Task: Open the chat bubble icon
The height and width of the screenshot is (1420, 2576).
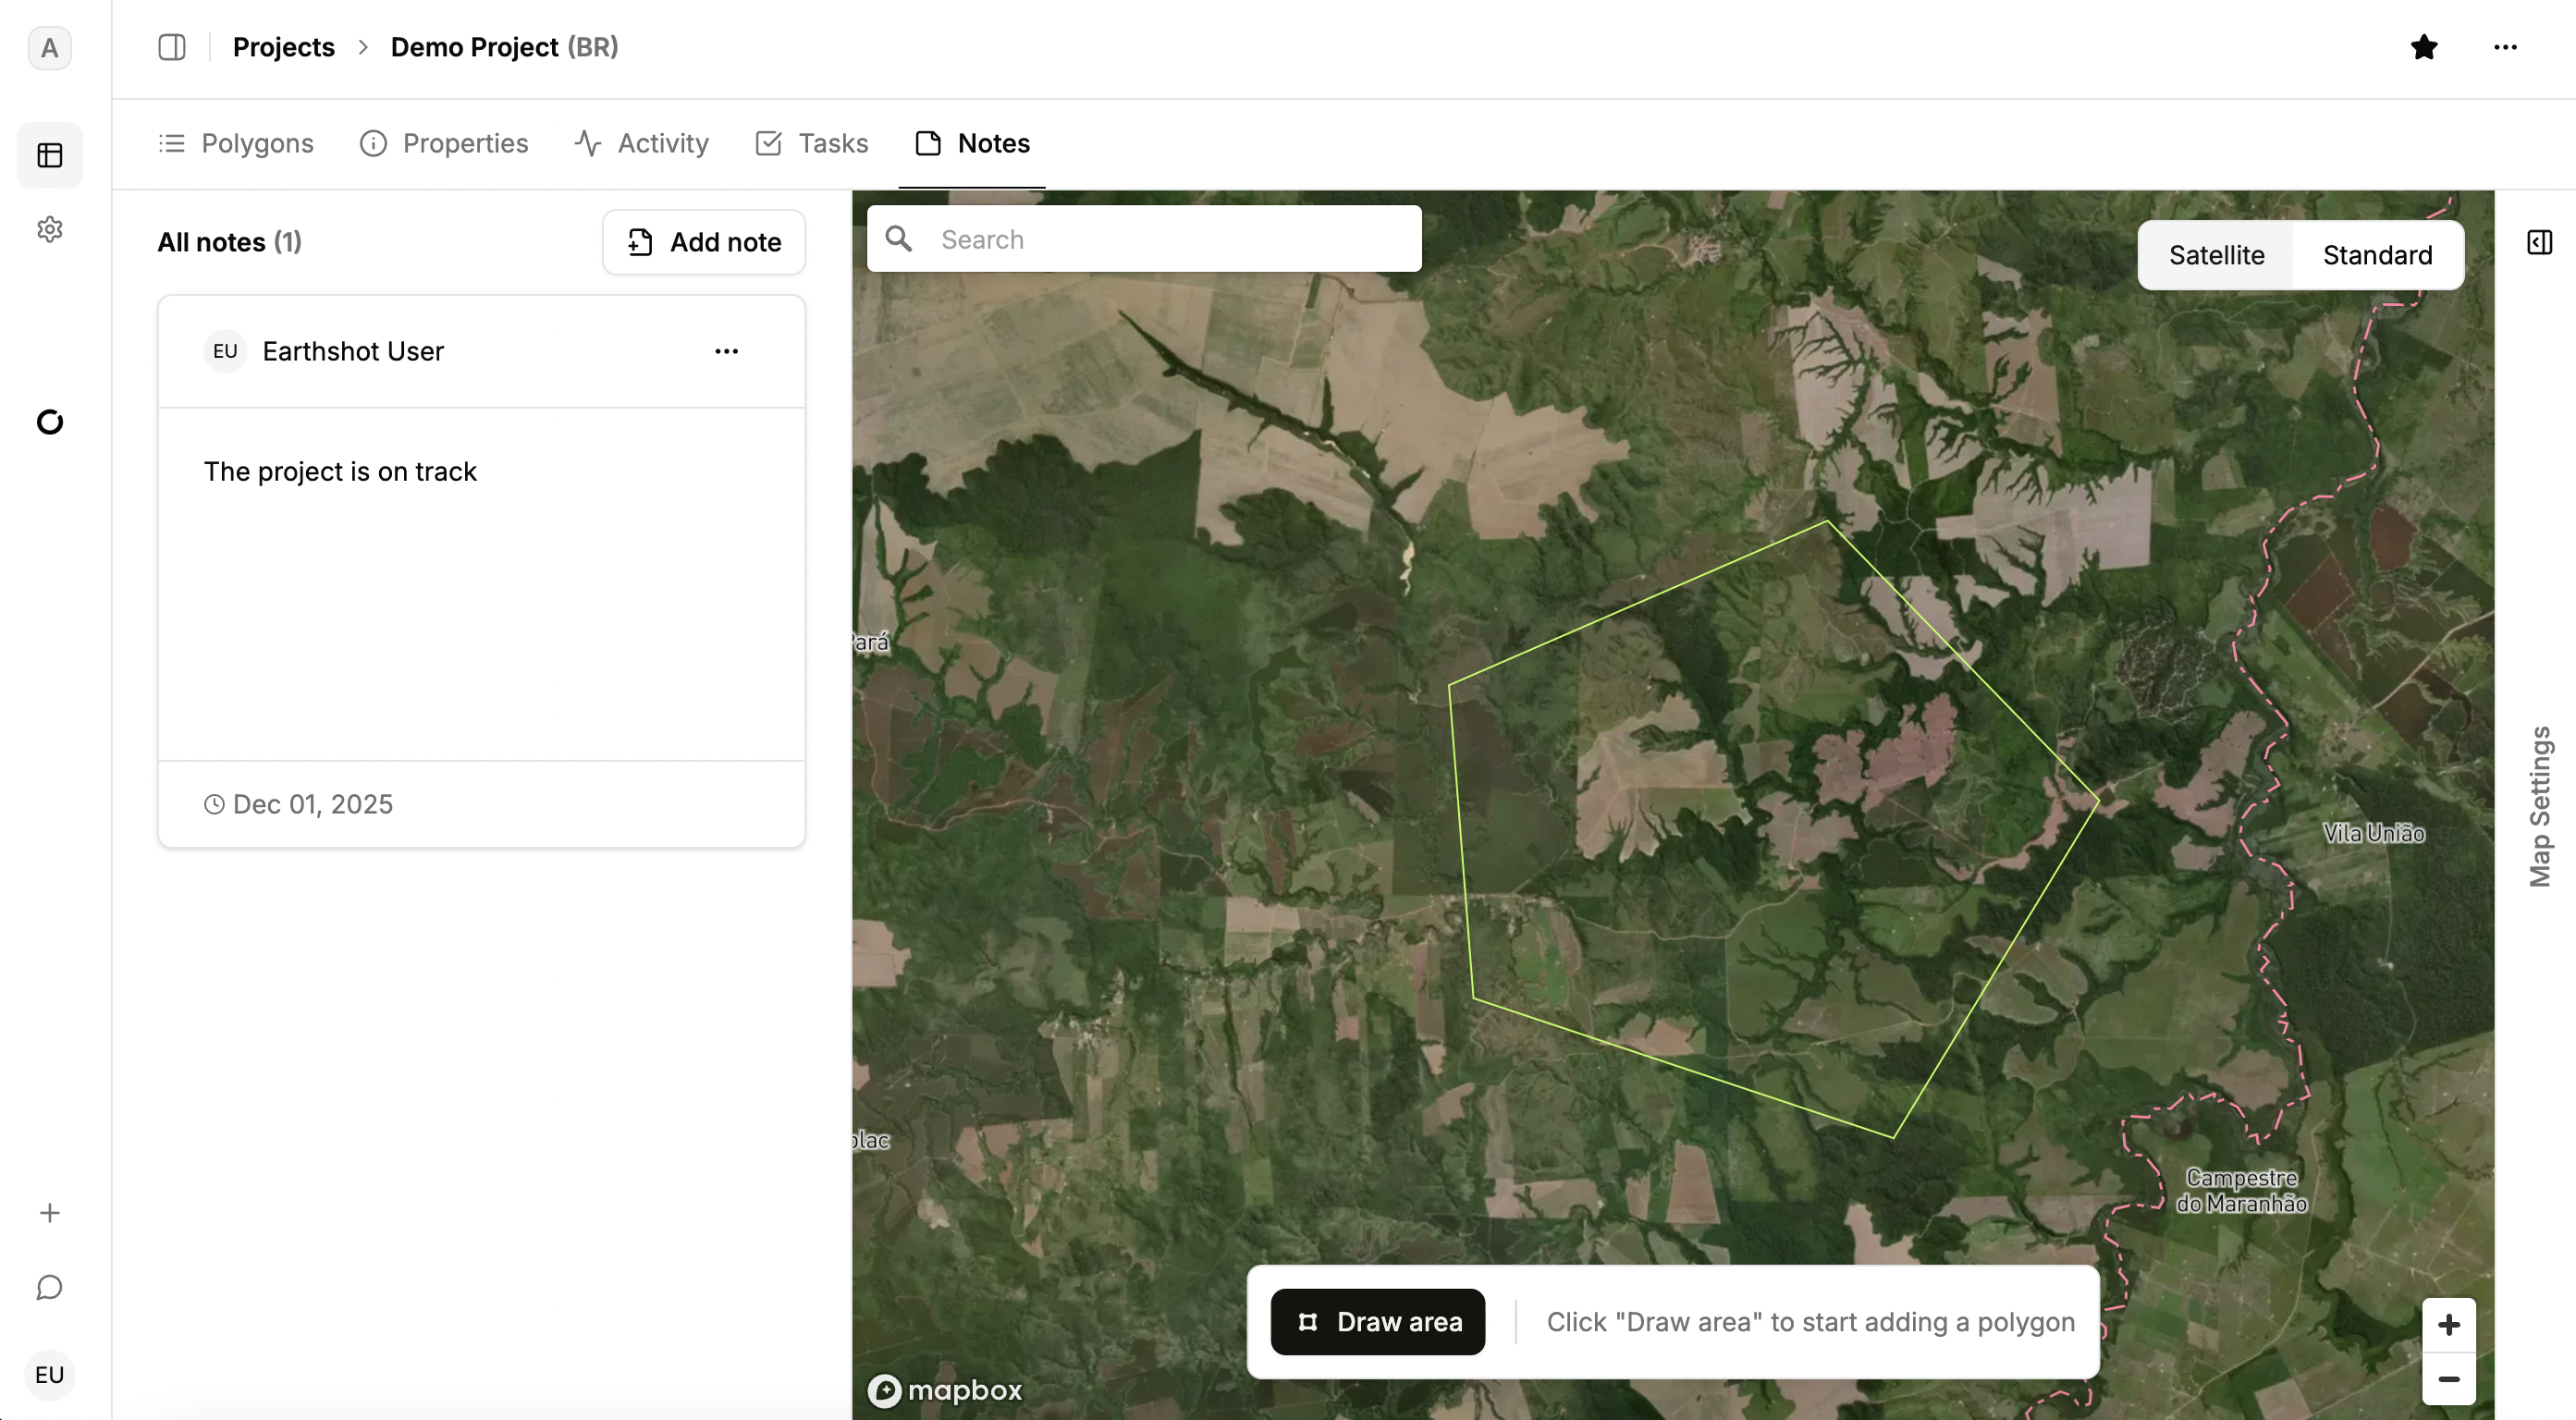Action: pos(50,1288)
